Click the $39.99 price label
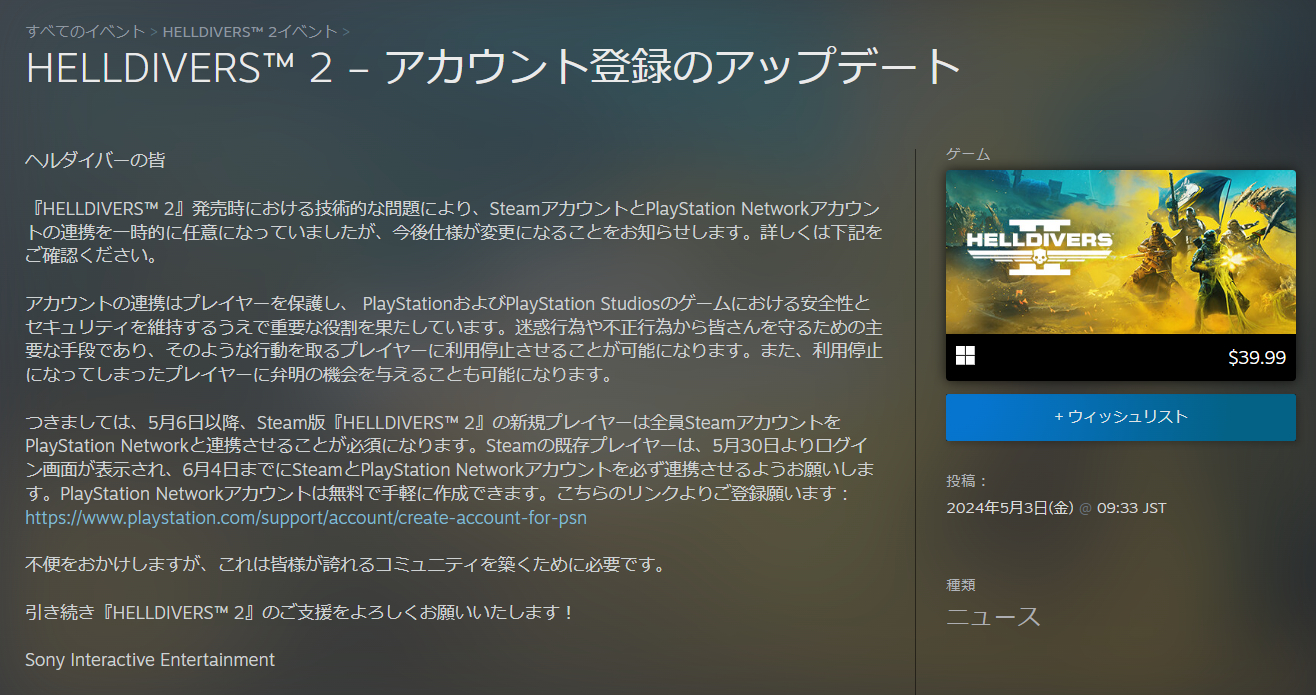Screen dimensions: 1316x695 (1256, 357)
